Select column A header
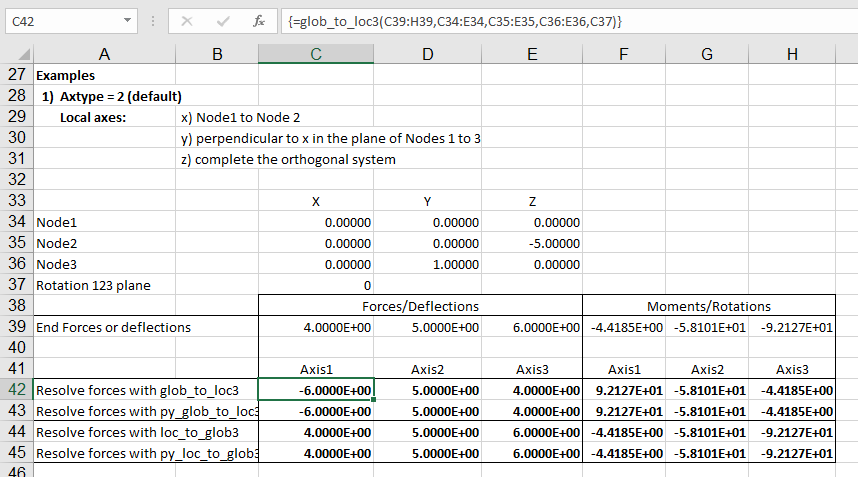 click(104, 56)
